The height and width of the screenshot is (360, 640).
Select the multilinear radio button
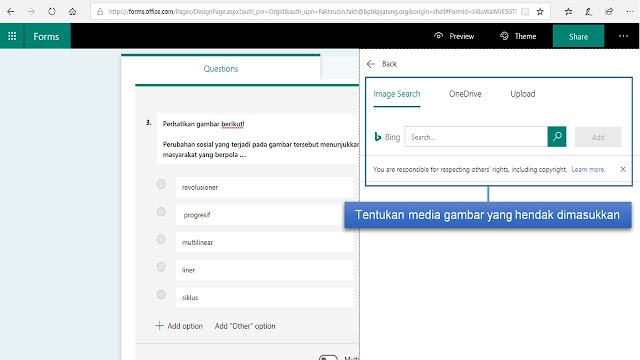tap(161, 239)
